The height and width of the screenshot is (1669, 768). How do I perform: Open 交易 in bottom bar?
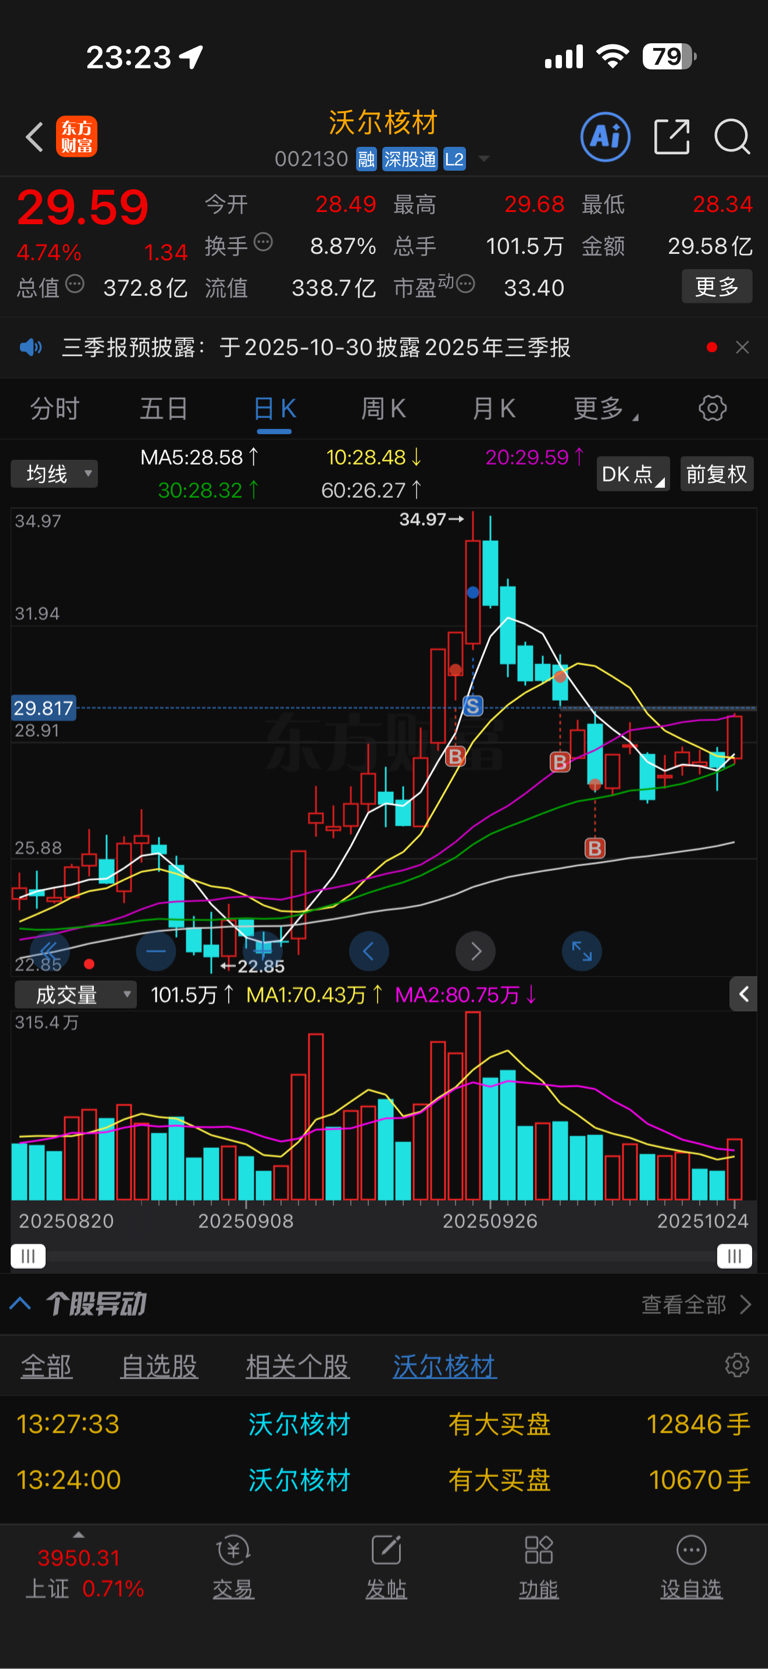233,1568
